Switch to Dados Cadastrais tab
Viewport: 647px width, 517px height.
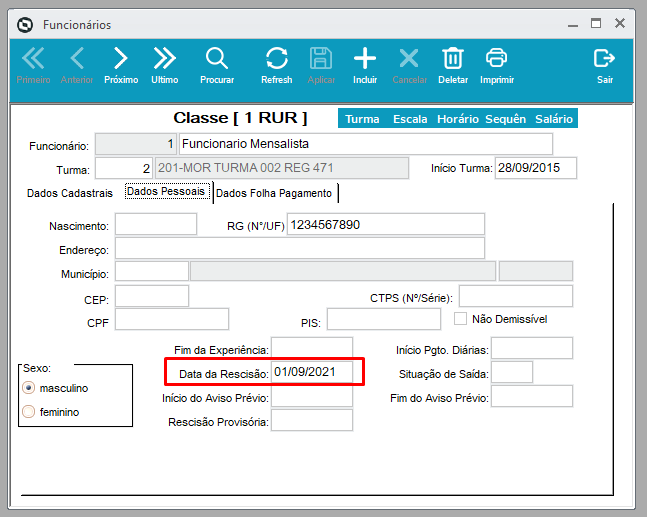pyautogui.click(x=70, y=193)
